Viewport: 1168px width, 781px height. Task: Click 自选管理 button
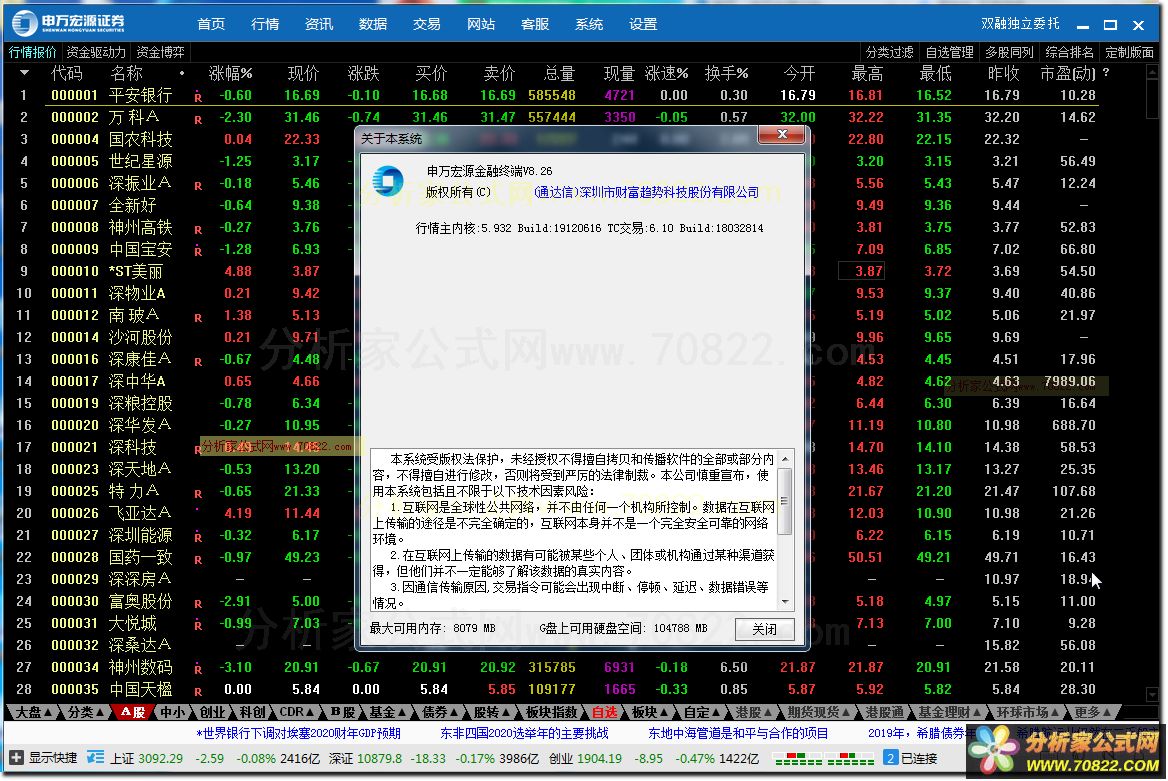click(949, 51)
